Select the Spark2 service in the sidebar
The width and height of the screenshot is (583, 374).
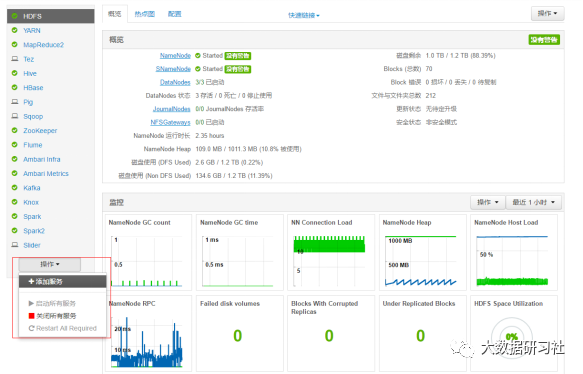tap(34, 231)
